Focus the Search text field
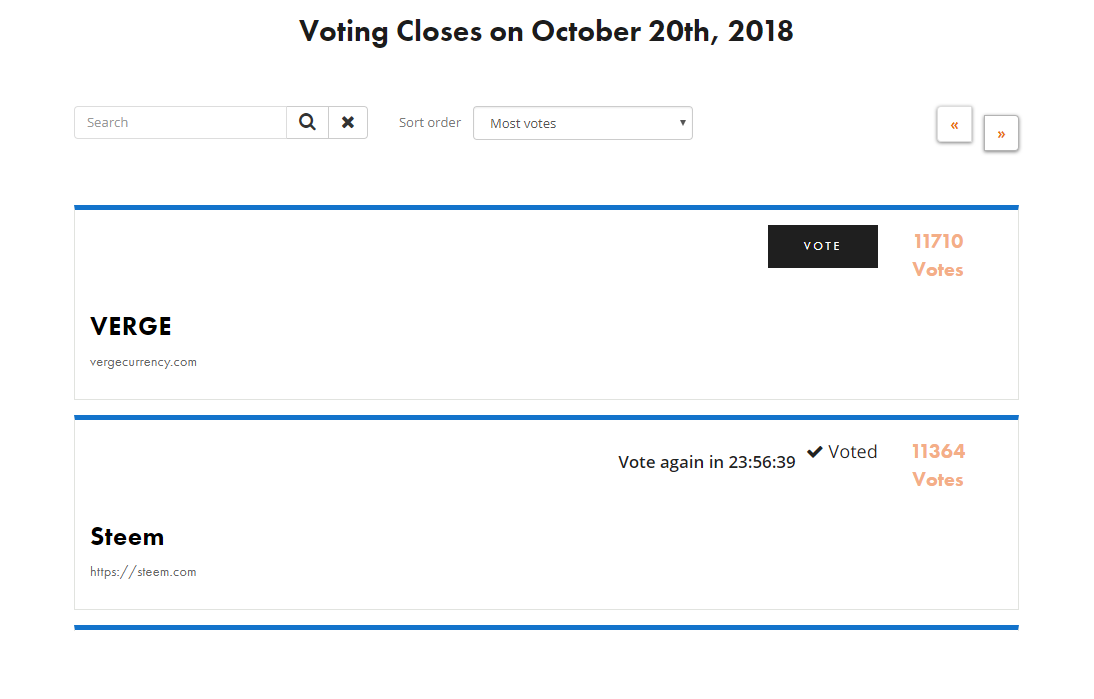1094x699 pixels. (181, 122)
